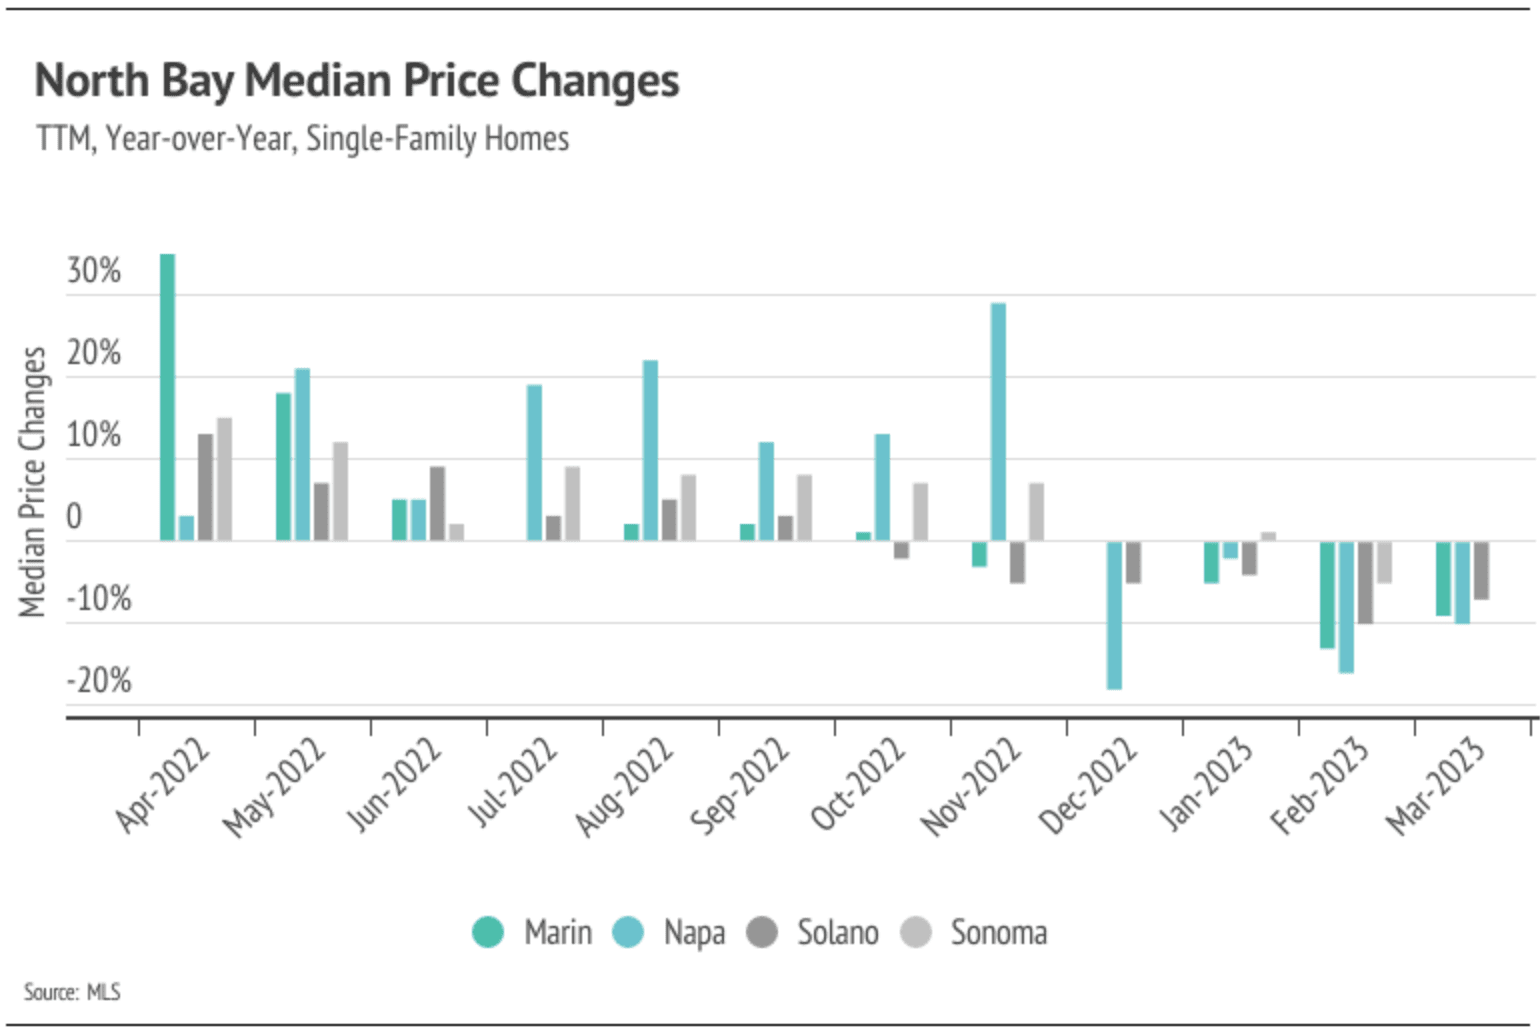Click the North Bay Median Price Changes title
The width and height of the screenshot is (1540, 1032).
pyautogui.click(x=357, y=81)
